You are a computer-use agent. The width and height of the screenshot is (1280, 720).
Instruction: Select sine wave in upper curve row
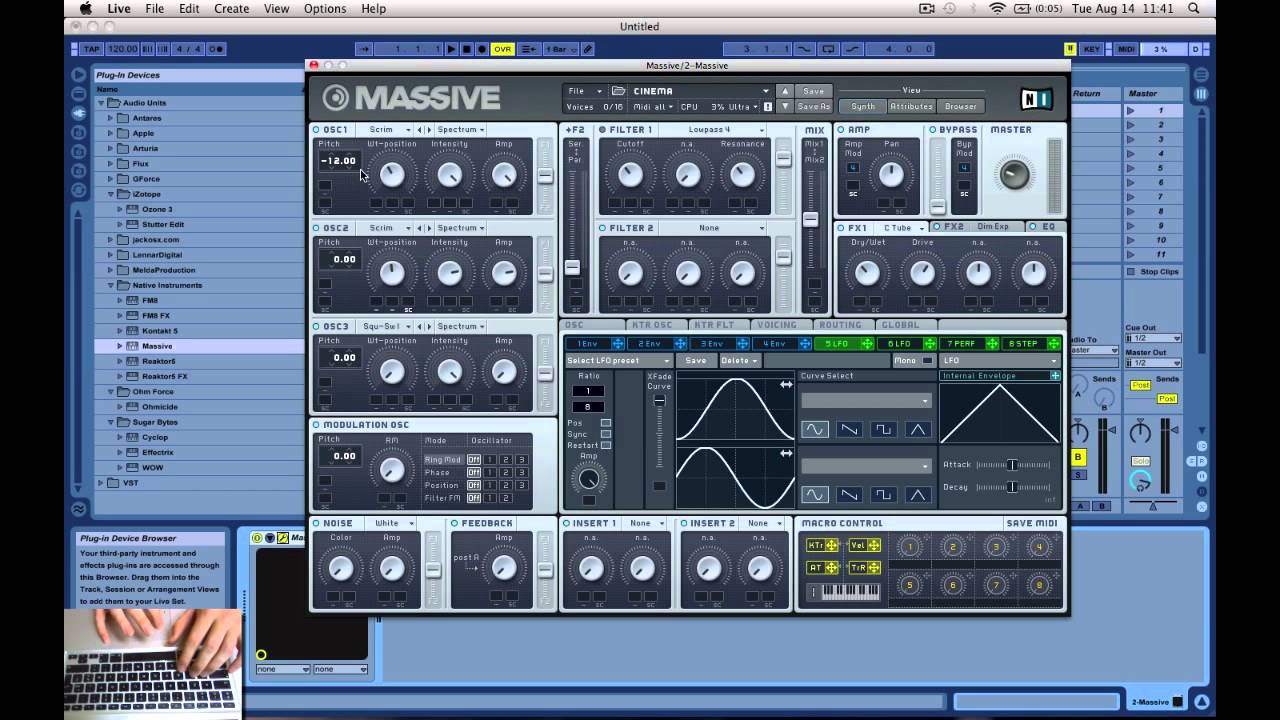815,429
